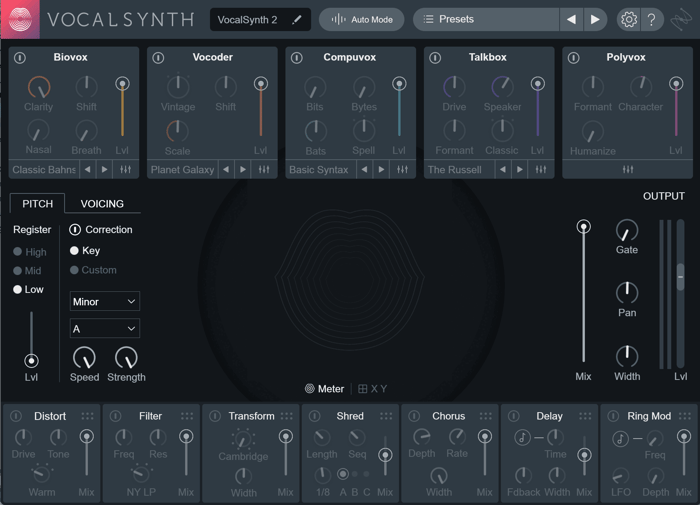Viewport: 700px width, 505px height.
Task: Click the VocalSynth logo icon
Action: click(x=20, y=19)
